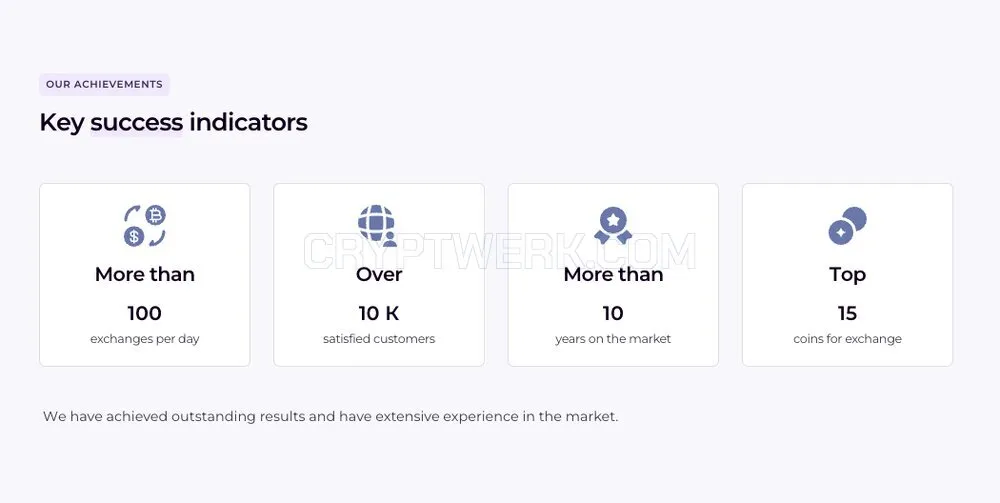Click the Key success indicators heading
1000x503 pixels.
173,122
